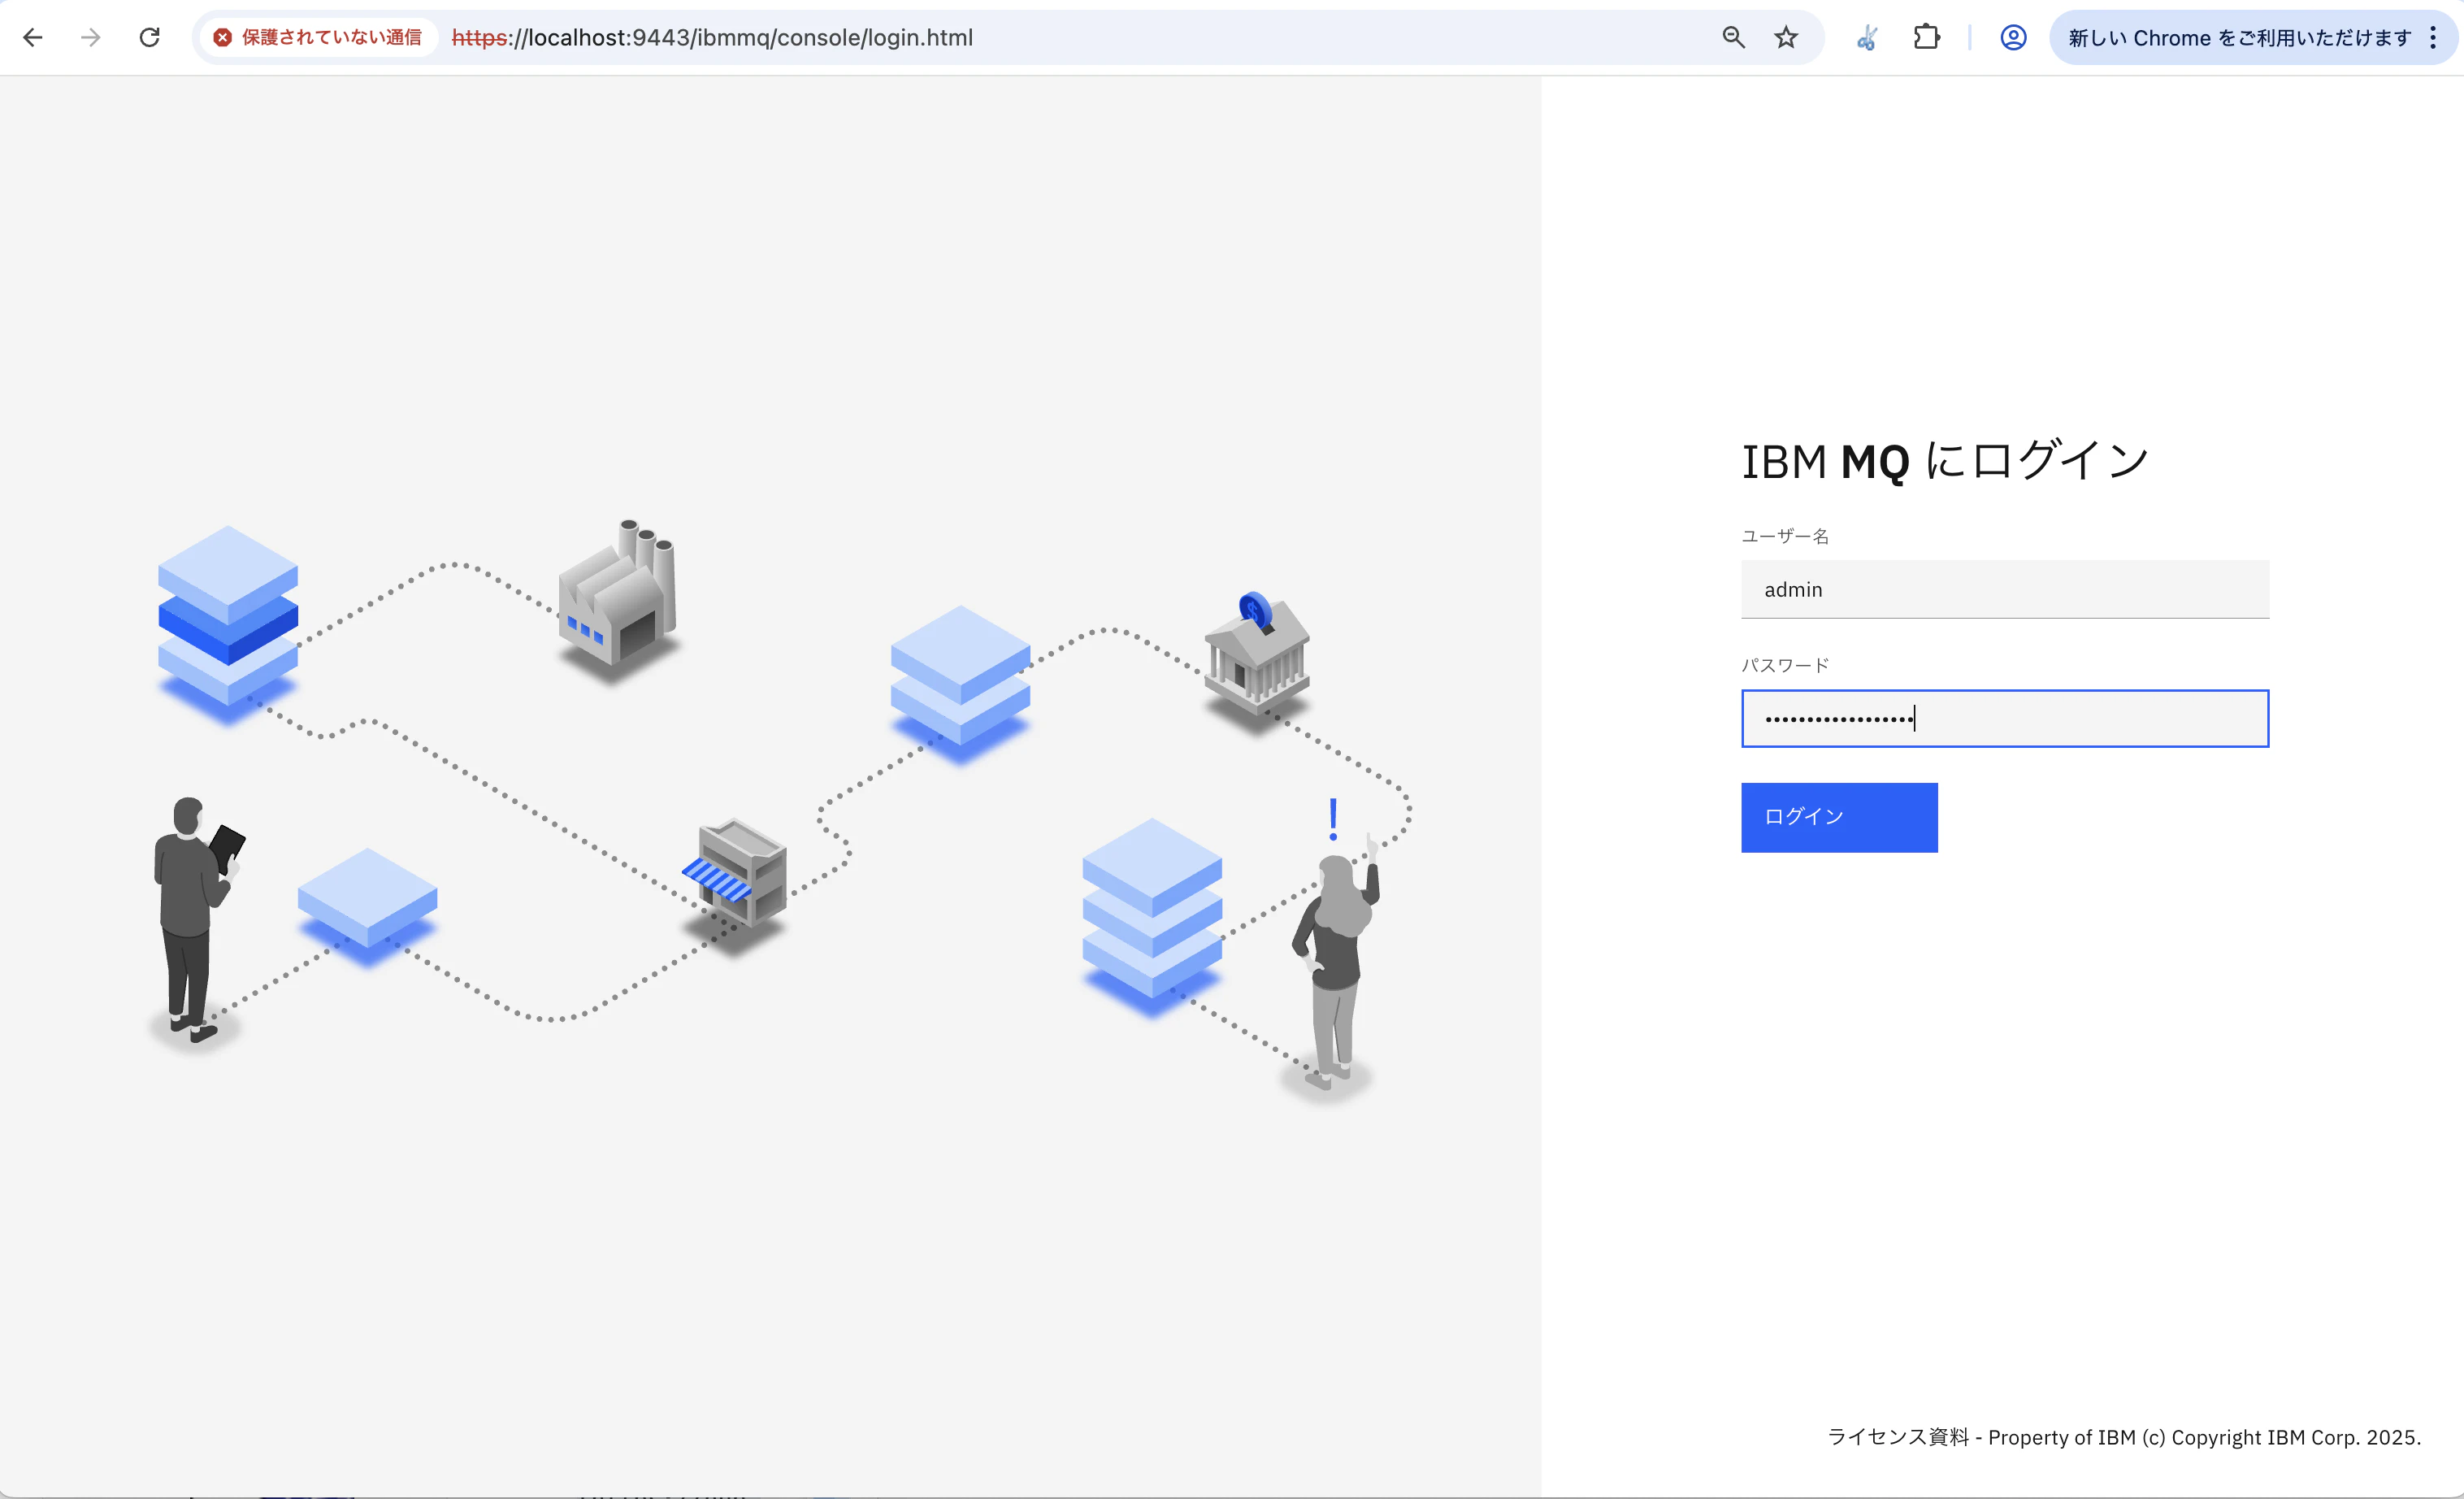Viewport: 2464px width, 1499px height.
Task: Select the localhost:9443 URL in address bar
Action: 712,38
